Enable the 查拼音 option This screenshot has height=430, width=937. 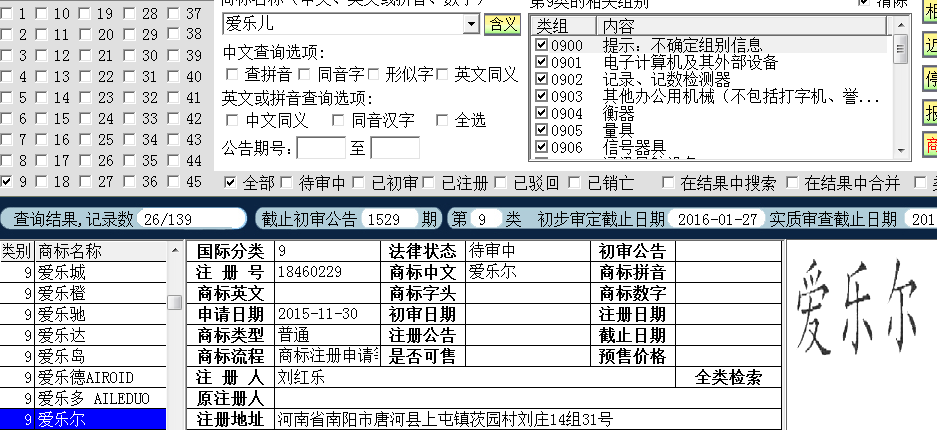tap(232, 75)
